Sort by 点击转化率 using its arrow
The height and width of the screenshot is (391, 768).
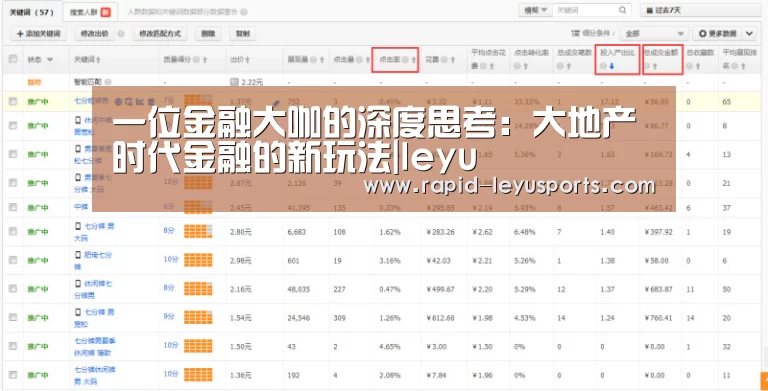pos(526,66)
